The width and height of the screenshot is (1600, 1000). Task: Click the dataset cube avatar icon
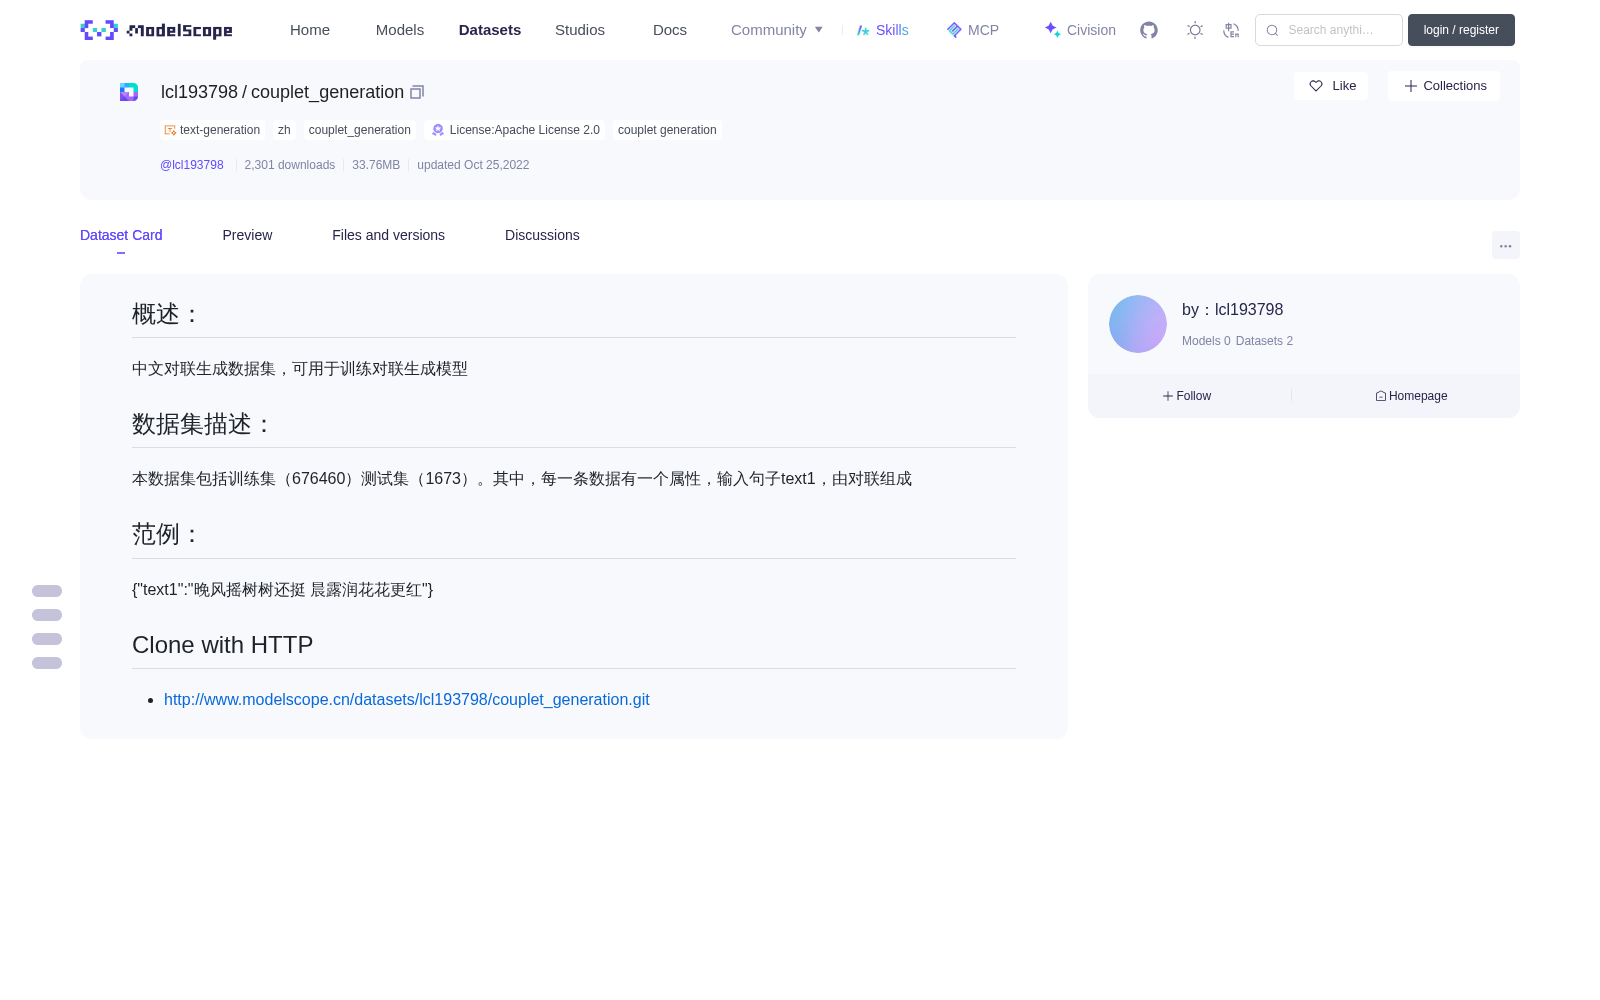[x=129, y=92]
